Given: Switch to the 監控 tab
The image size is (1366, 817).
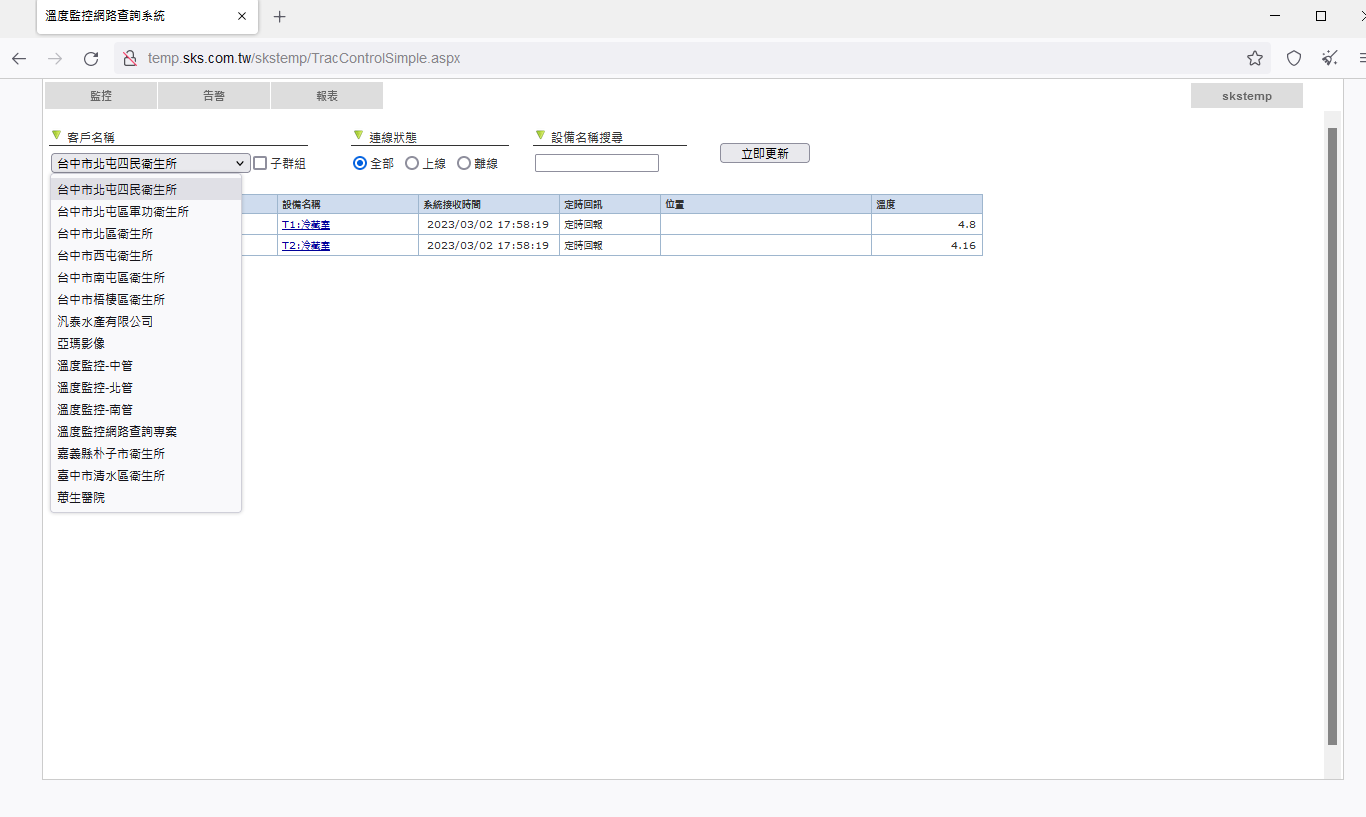Looking at the screenshot, I should [101, 96].
